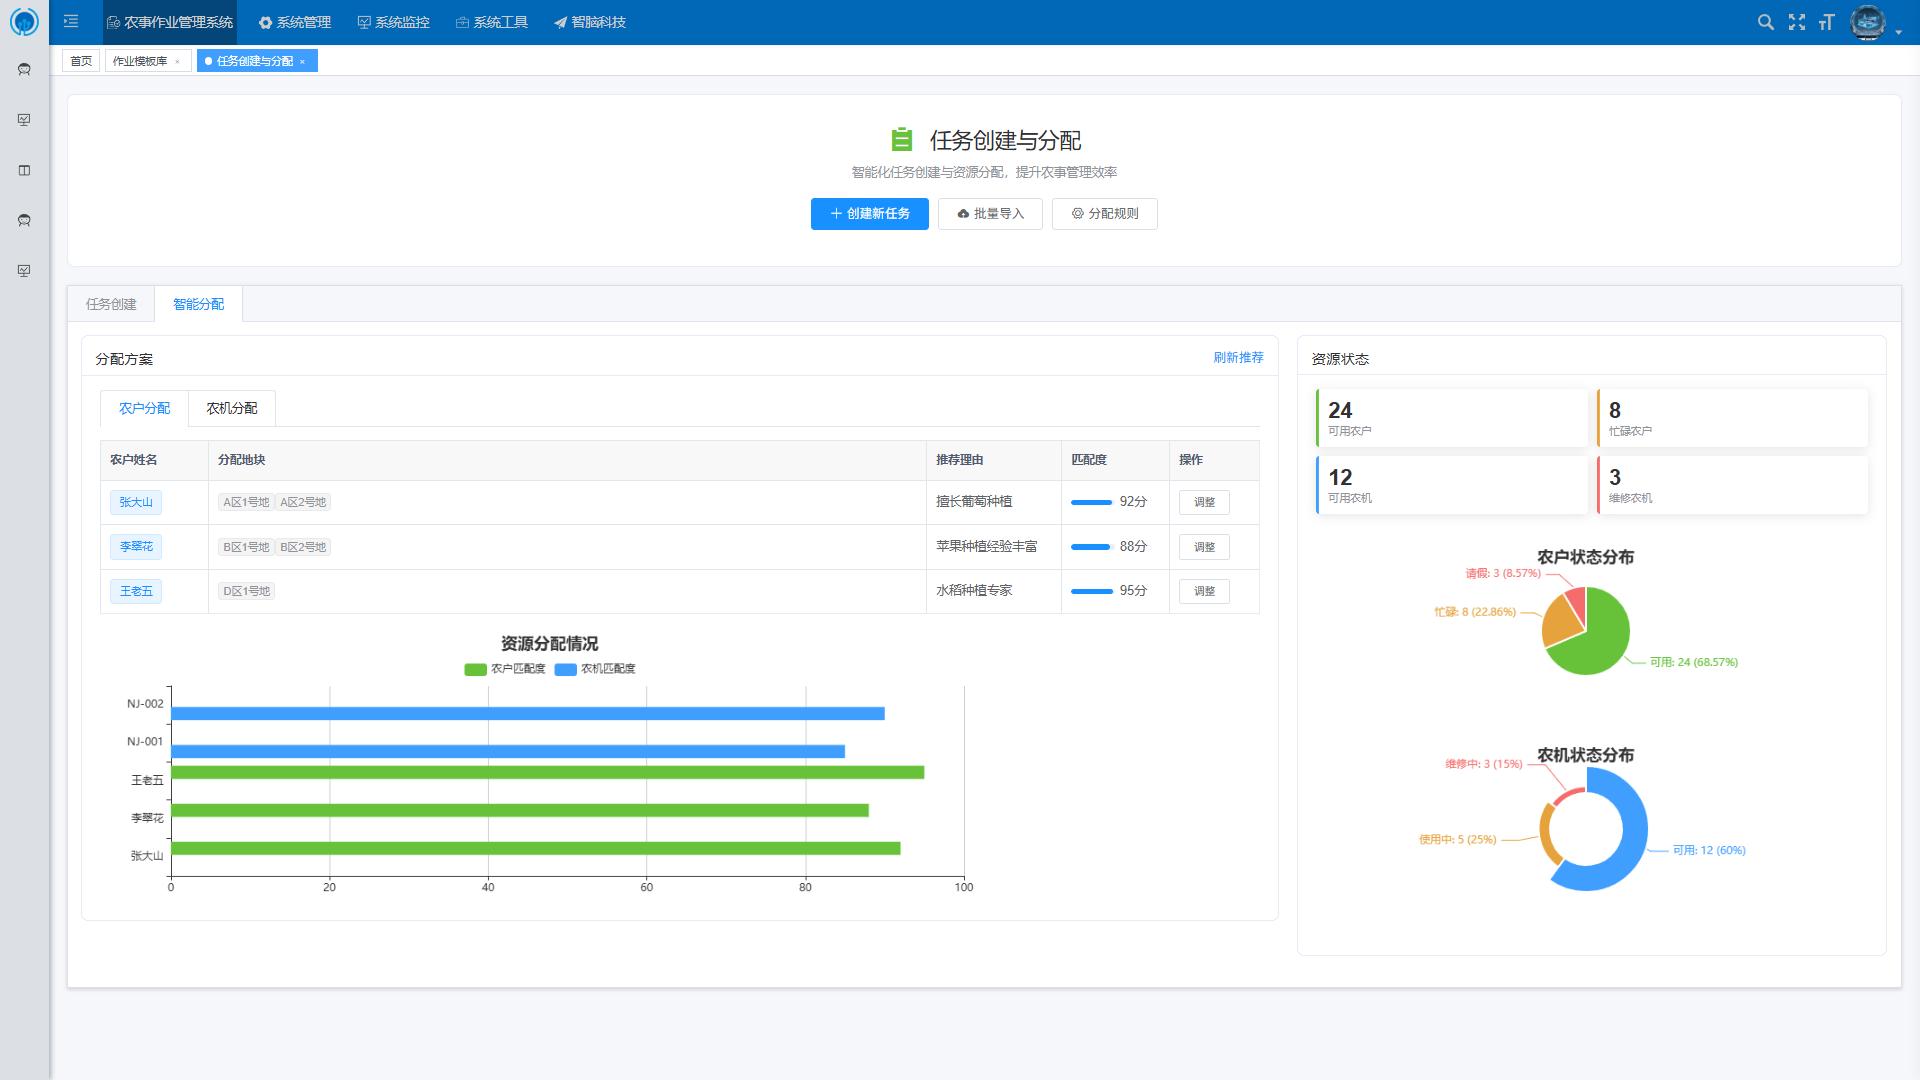Click the font size adjustment icon
1920x1080 pixels.
pos(1826,22)
